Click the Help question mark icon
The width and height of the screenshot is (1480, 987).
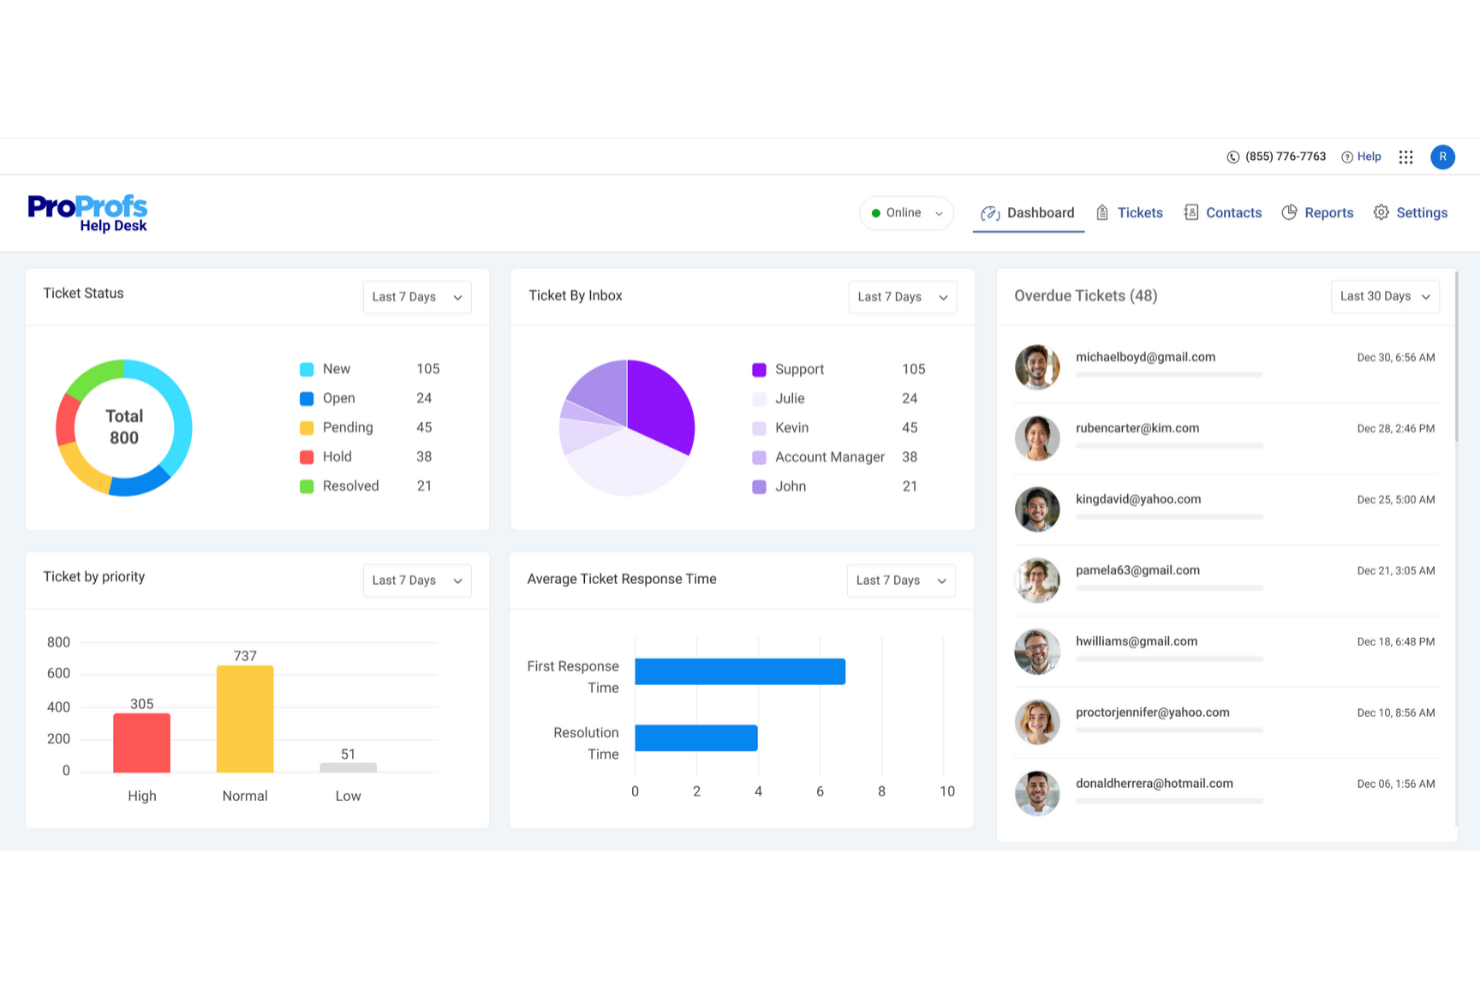coord(1347,157)
